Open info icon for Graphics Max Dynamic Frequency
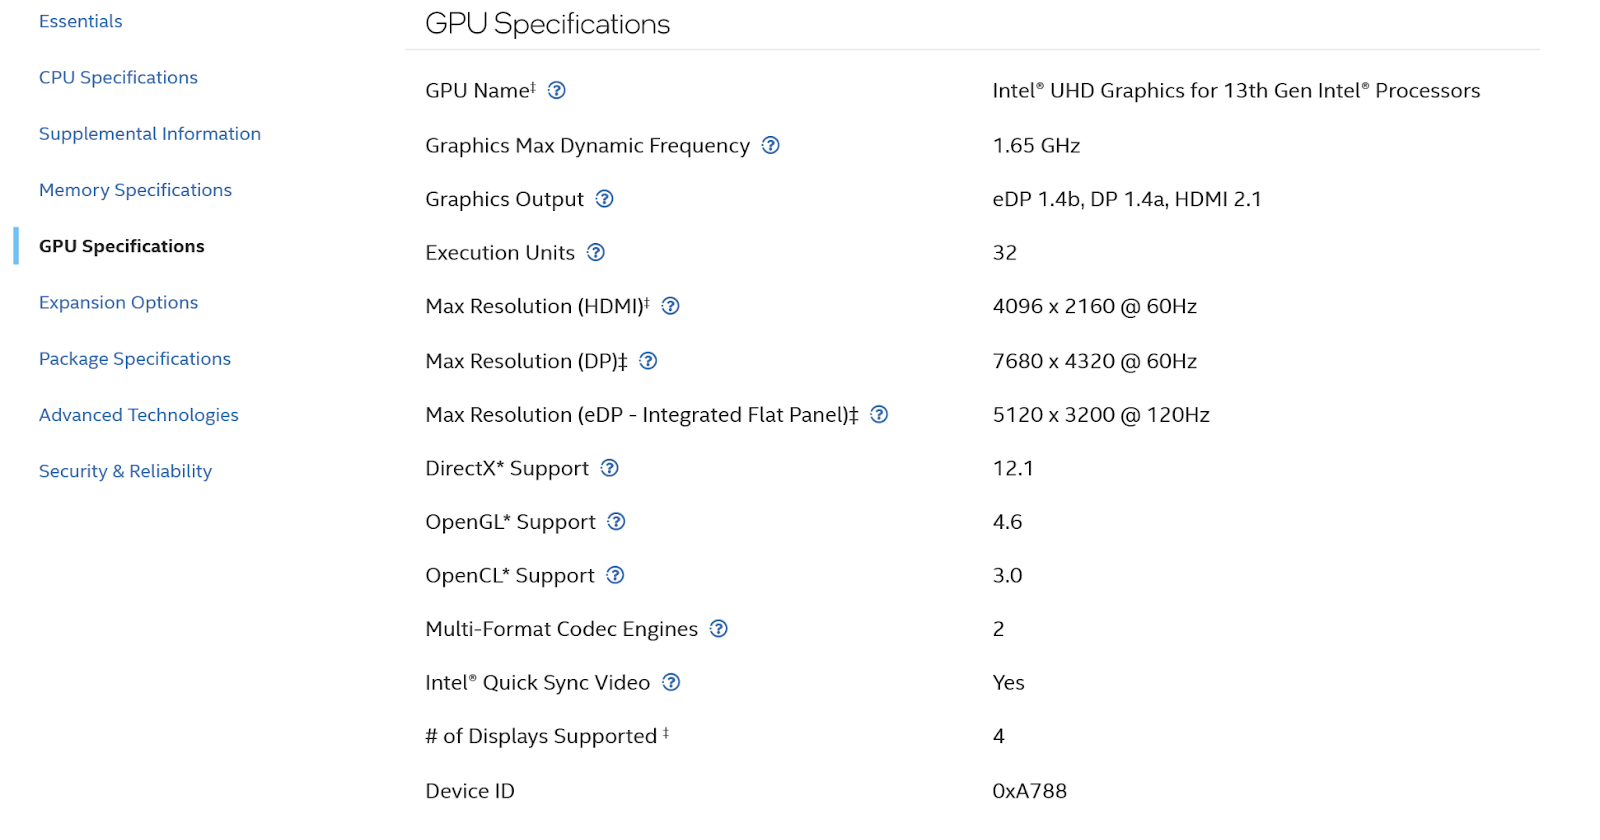This screenshot has width=1600, height=840. 770,145
